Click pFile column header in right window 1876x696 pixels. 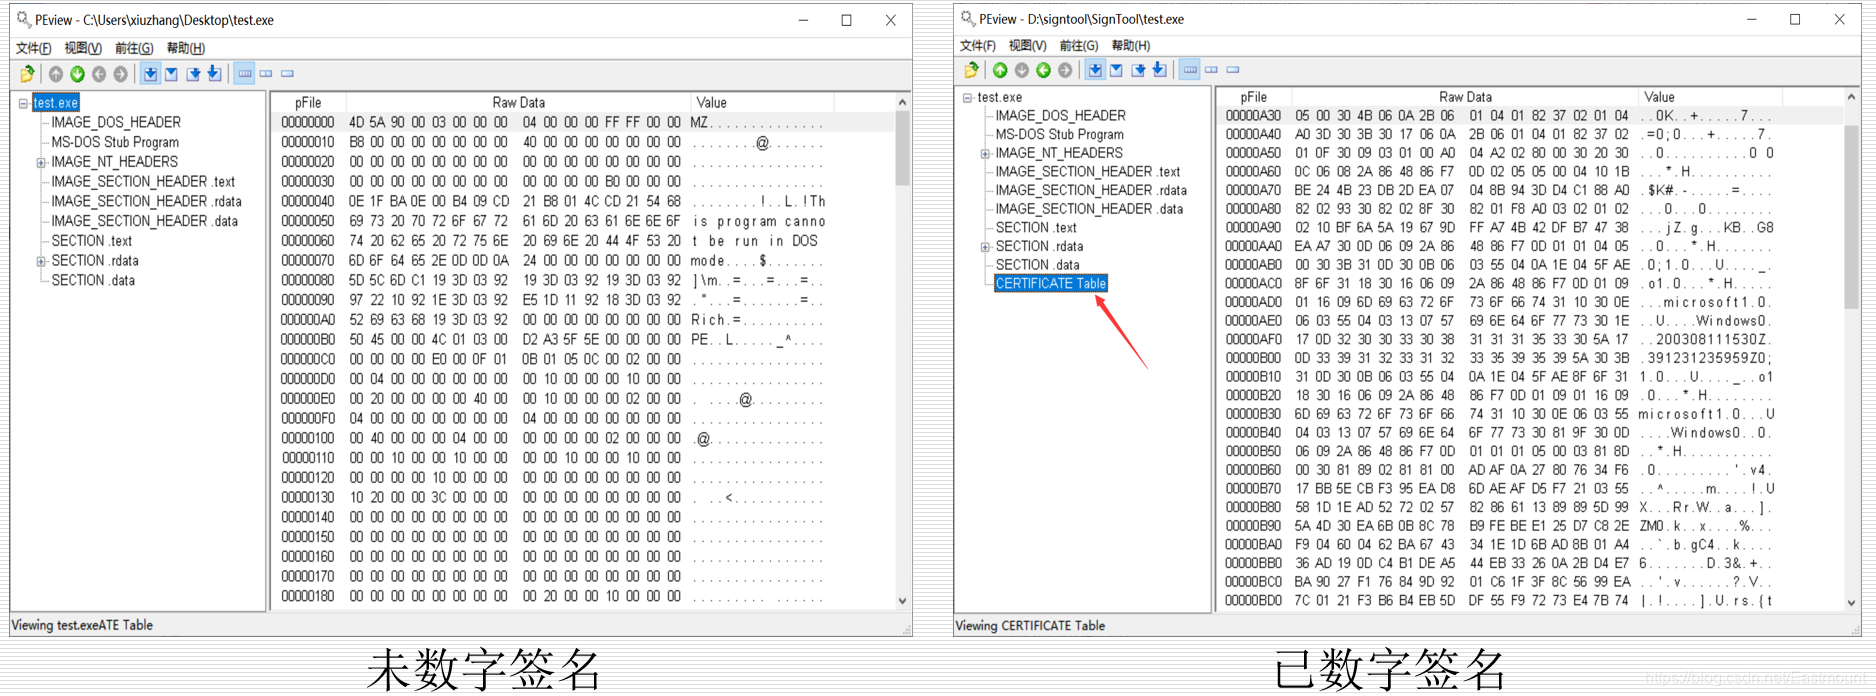pos(1254,97)
